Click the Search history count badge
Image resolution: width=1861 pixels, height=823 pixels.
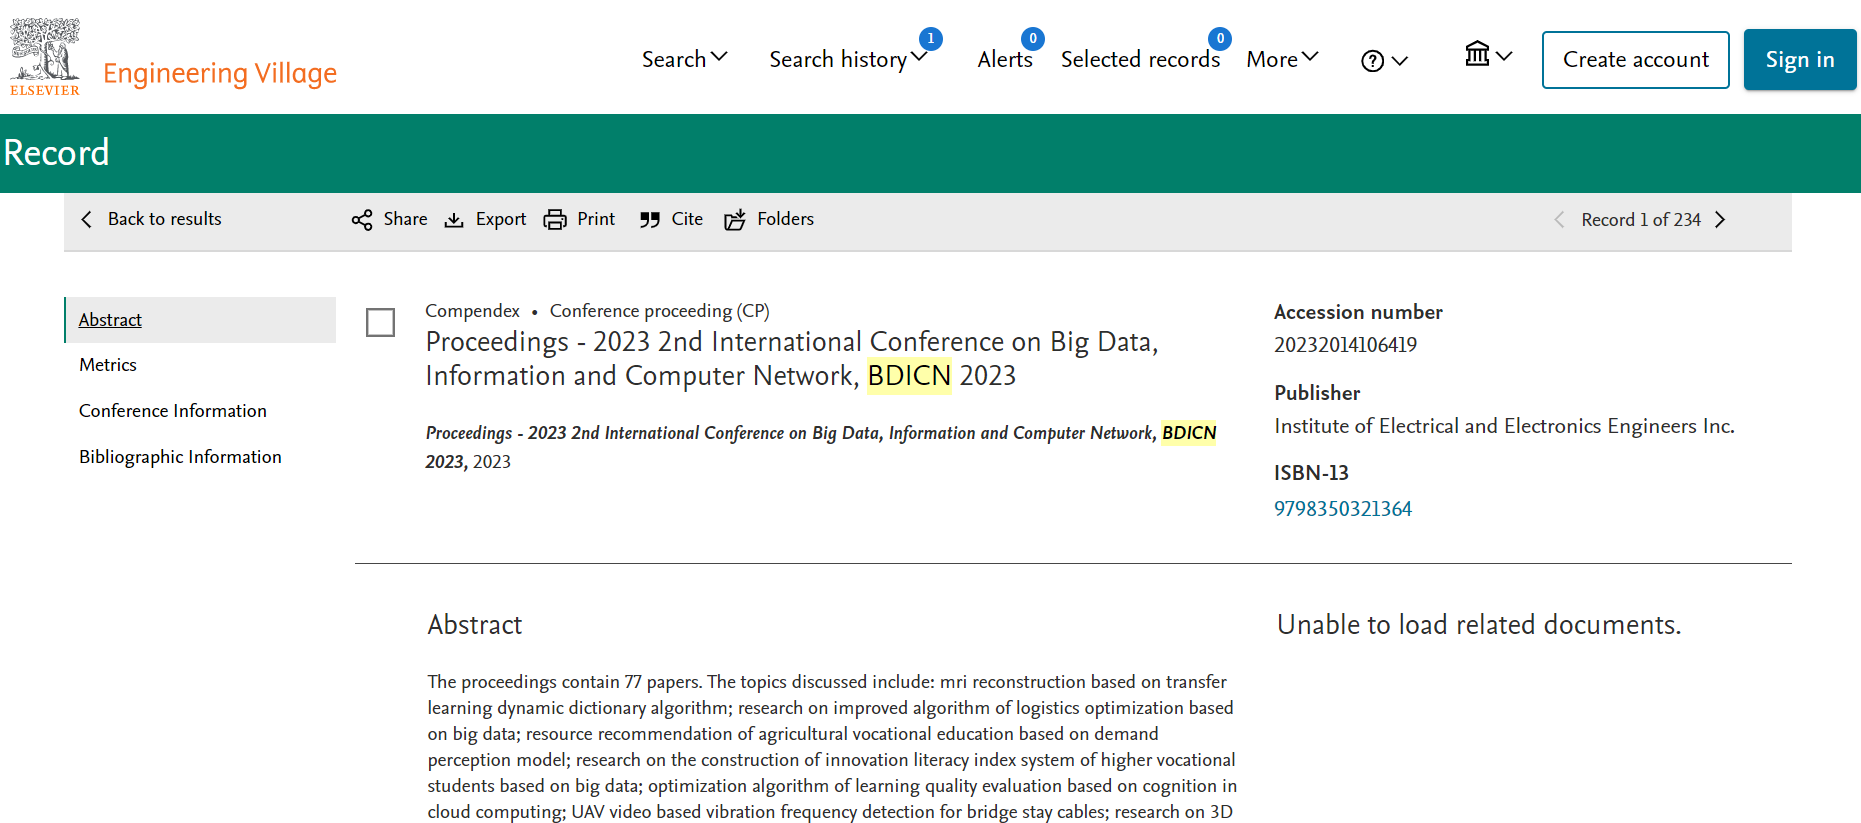(931, 39)
